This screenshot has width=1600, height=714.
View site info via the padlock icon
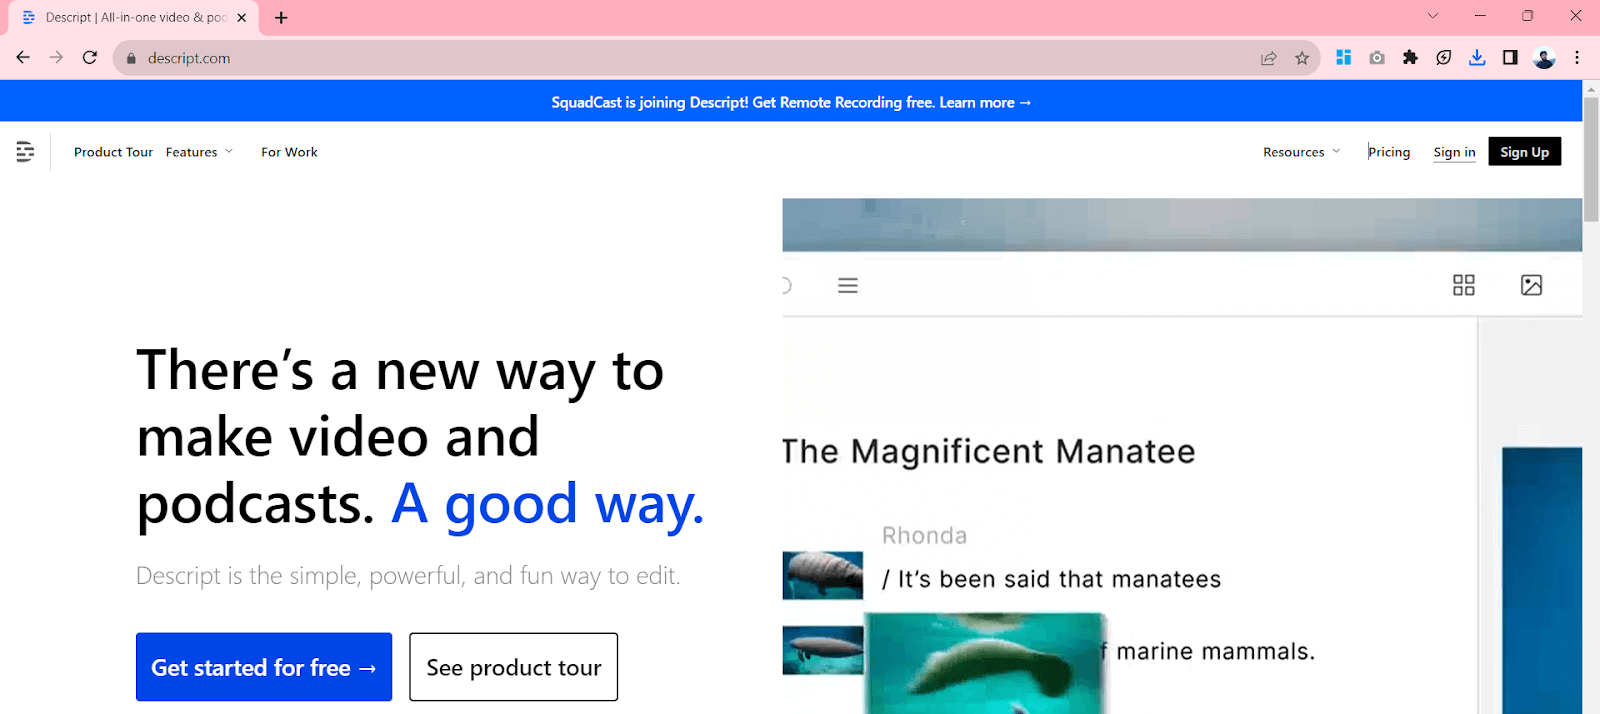click(x=131, y=58)
